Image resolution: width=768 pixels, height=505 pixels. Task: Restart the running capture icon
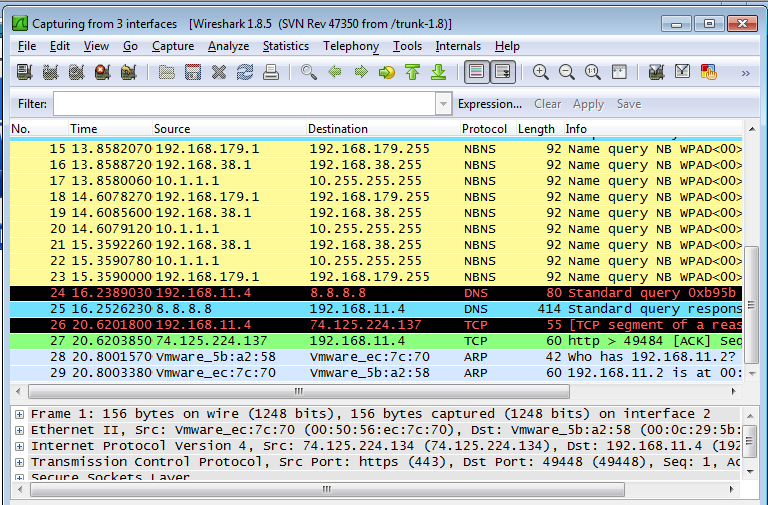point(128,72)
